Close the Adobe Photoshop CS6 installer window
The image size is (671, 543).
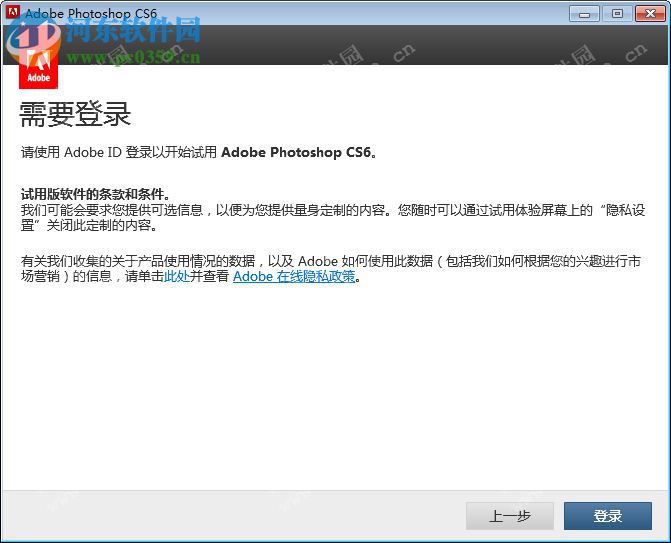(650, 14)
